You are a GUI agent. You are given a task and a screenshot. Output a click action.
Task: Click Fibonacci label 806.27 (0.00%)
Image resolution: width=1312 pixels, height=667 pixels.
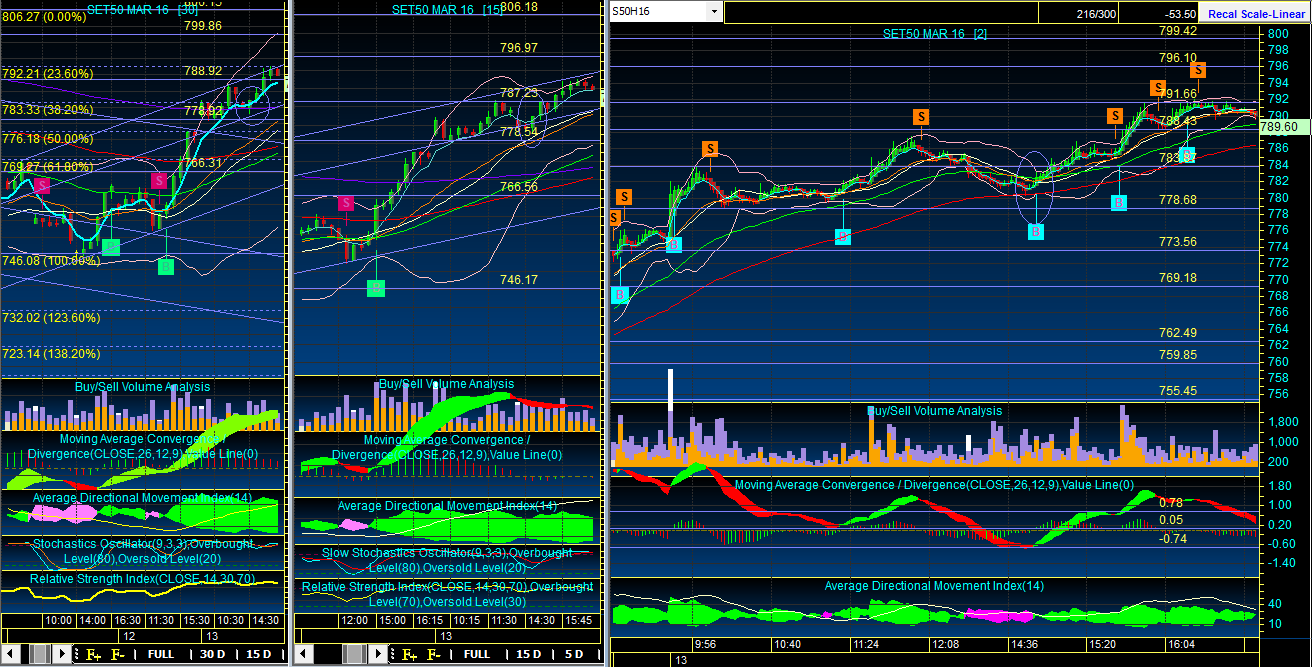click(x=46, y=17)
